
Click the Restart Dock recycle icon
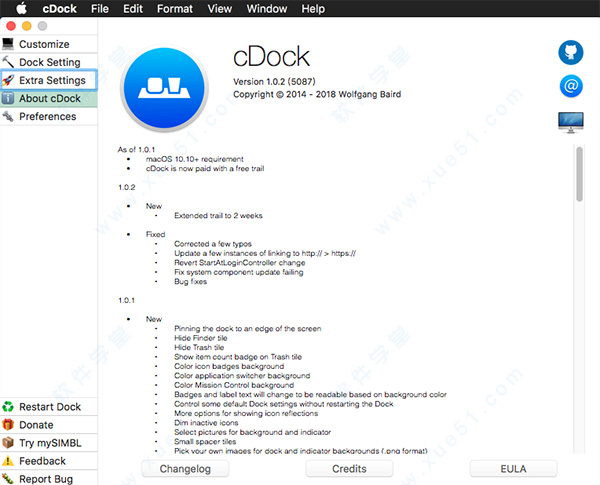coord(8,407)
